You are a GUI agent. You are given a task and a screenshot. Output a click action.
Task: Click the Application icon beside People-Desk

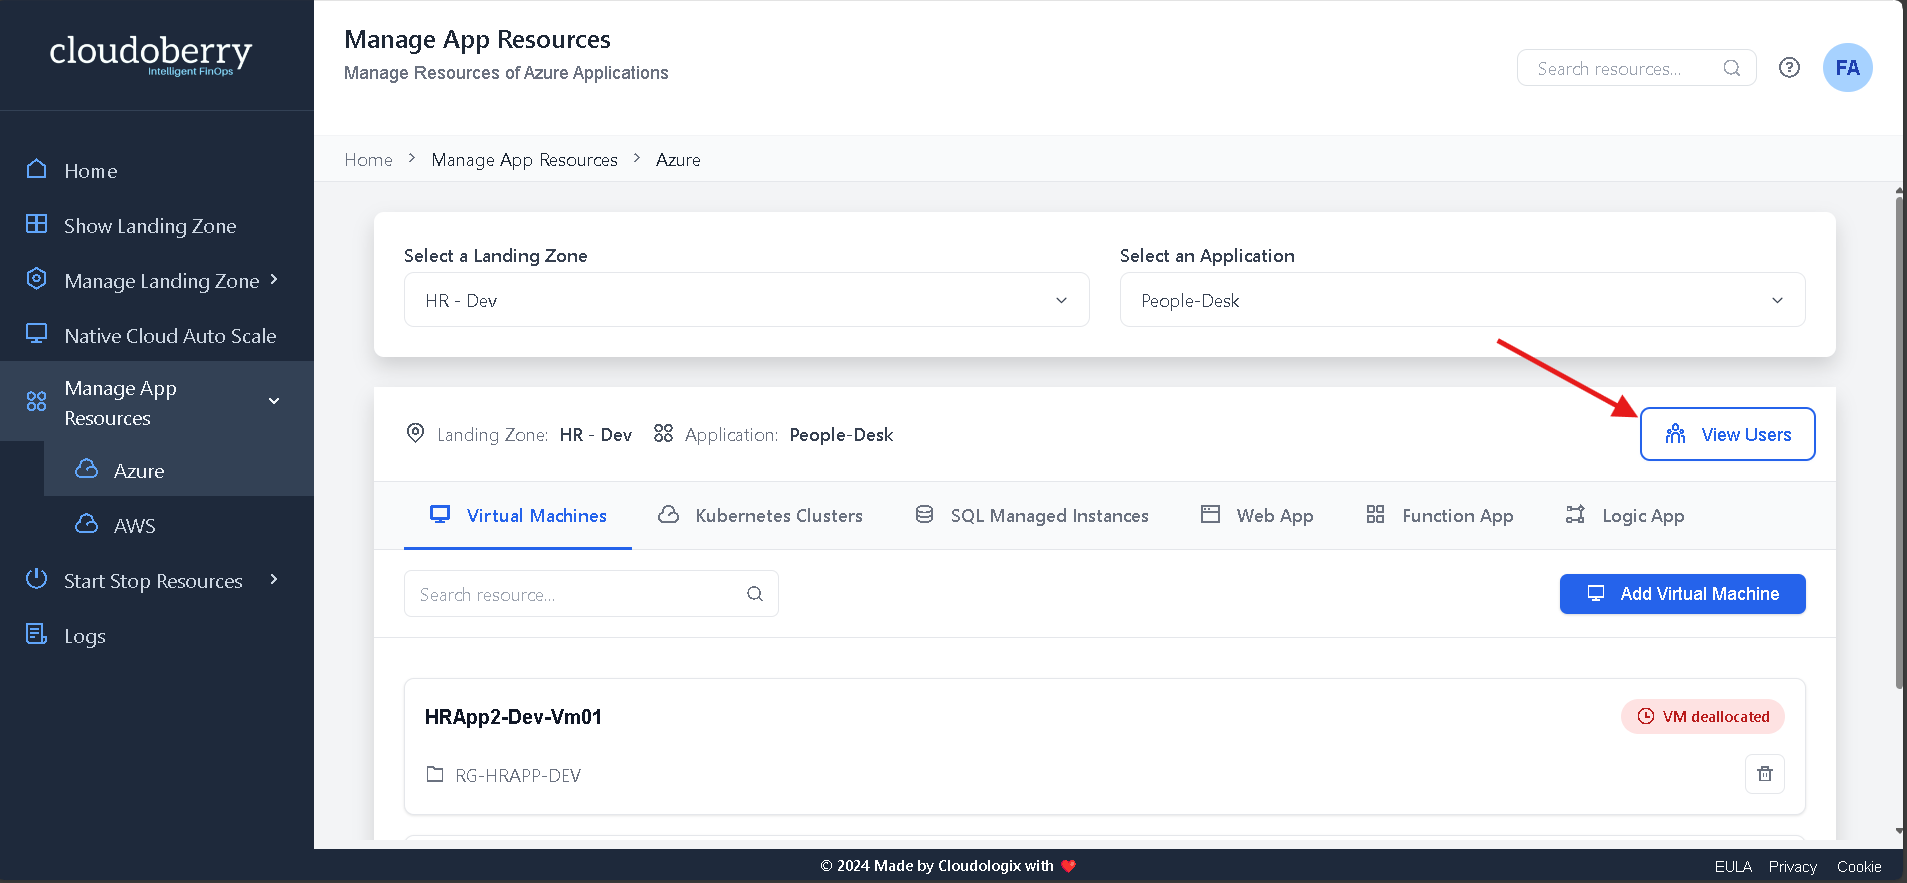click(x=663, y=433)
